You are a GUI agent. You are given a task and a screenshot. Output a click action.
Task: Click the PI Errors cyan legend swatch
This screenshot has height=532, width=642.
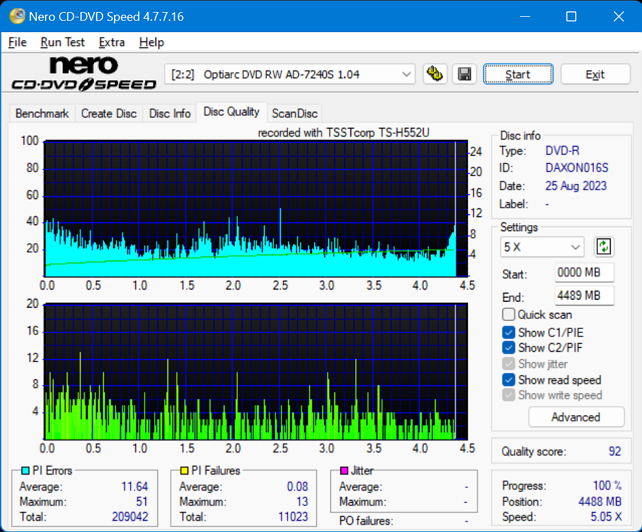(x=25, y=471)
